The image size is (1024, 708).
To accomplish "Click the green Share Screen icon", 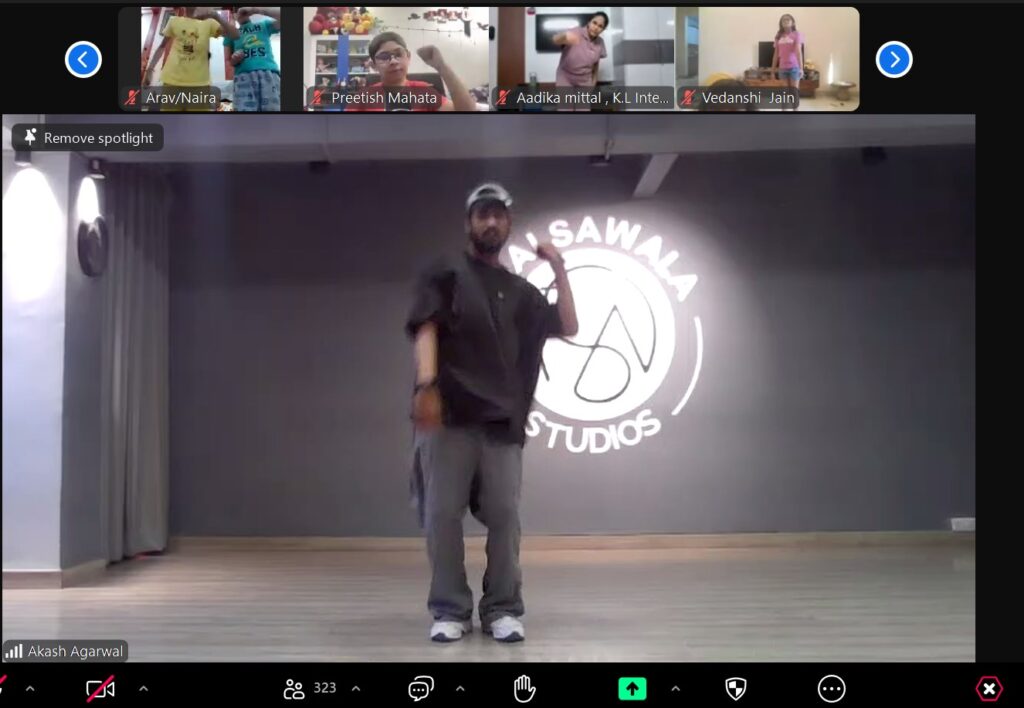I will [x=632, y=688].
